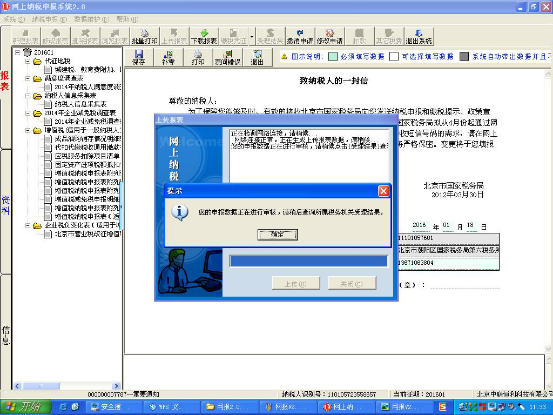Select the 北京市营业税改征增值 tree item

click(x=87, y=234)
